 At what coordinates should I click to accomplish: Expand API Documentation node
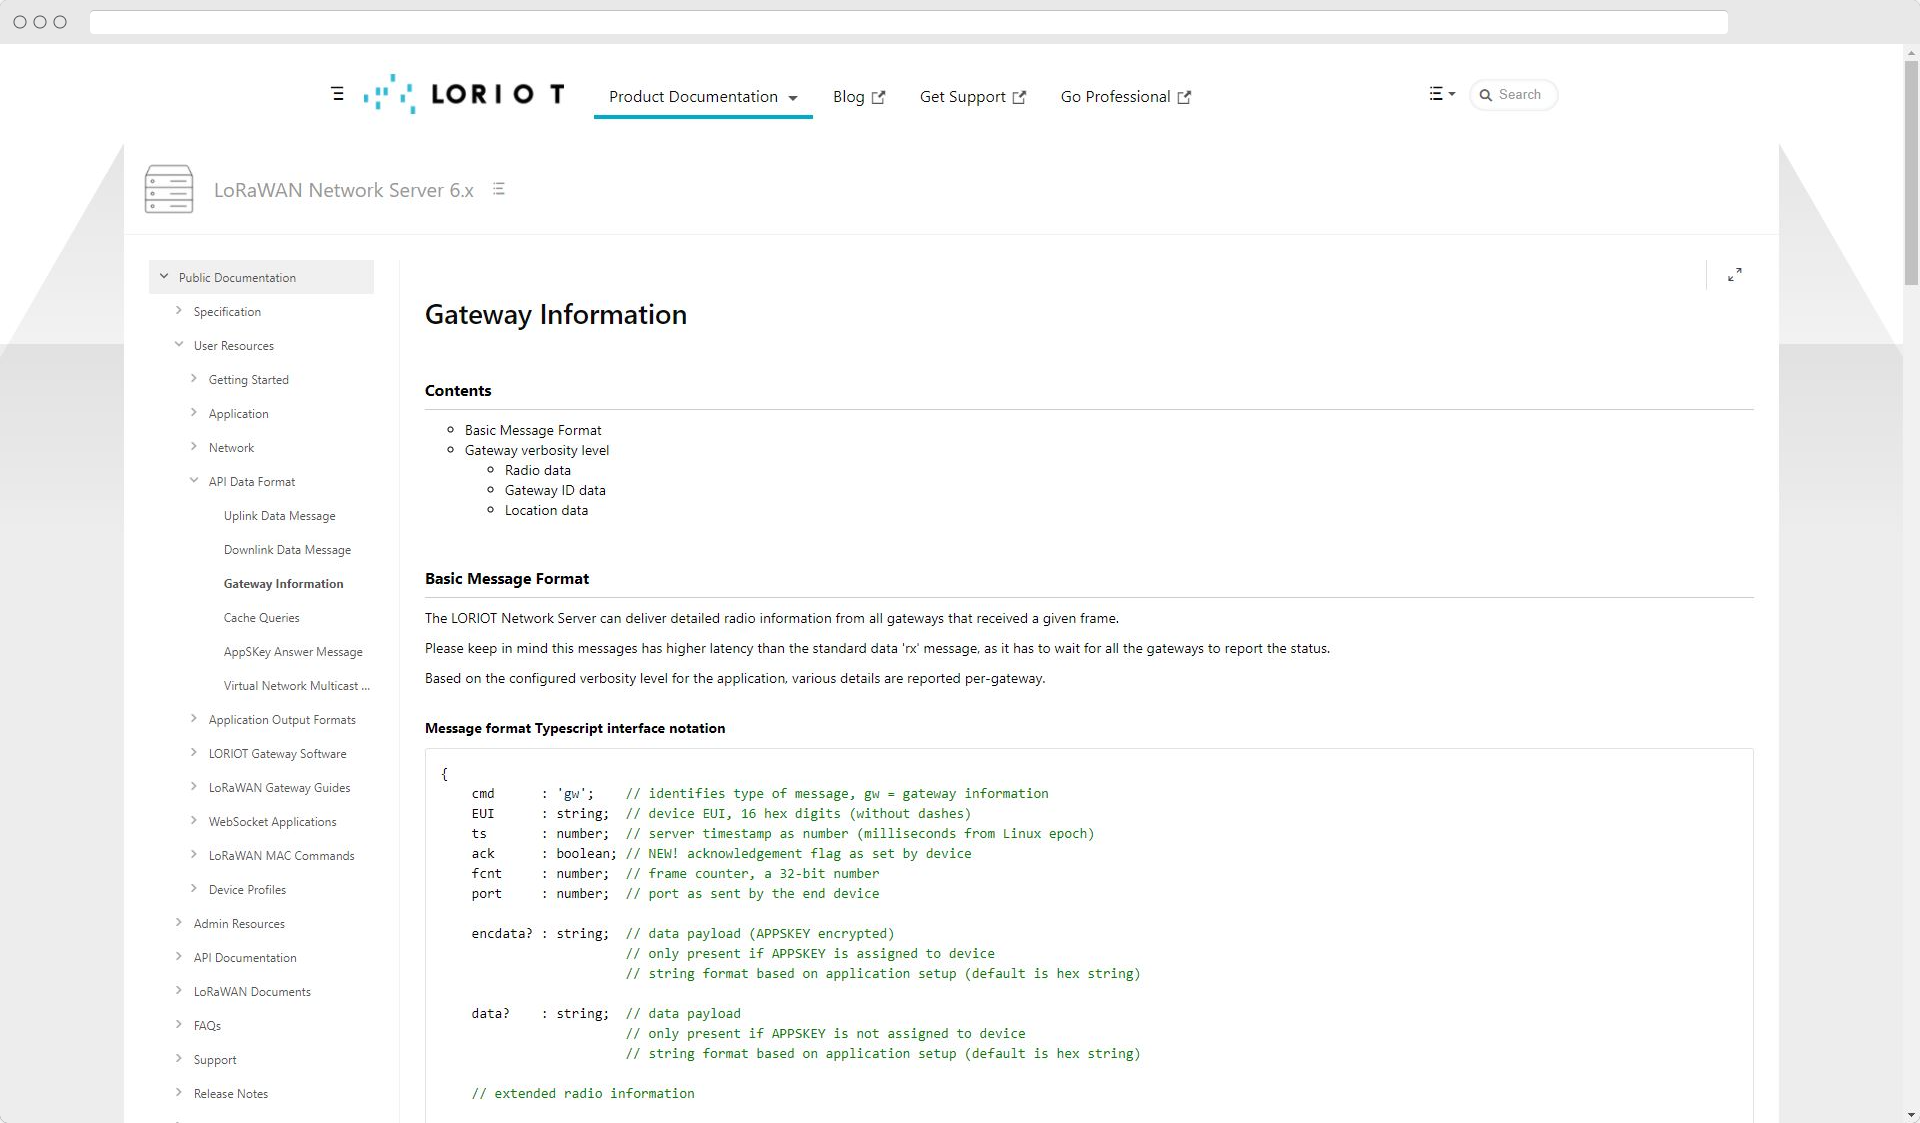179,957
